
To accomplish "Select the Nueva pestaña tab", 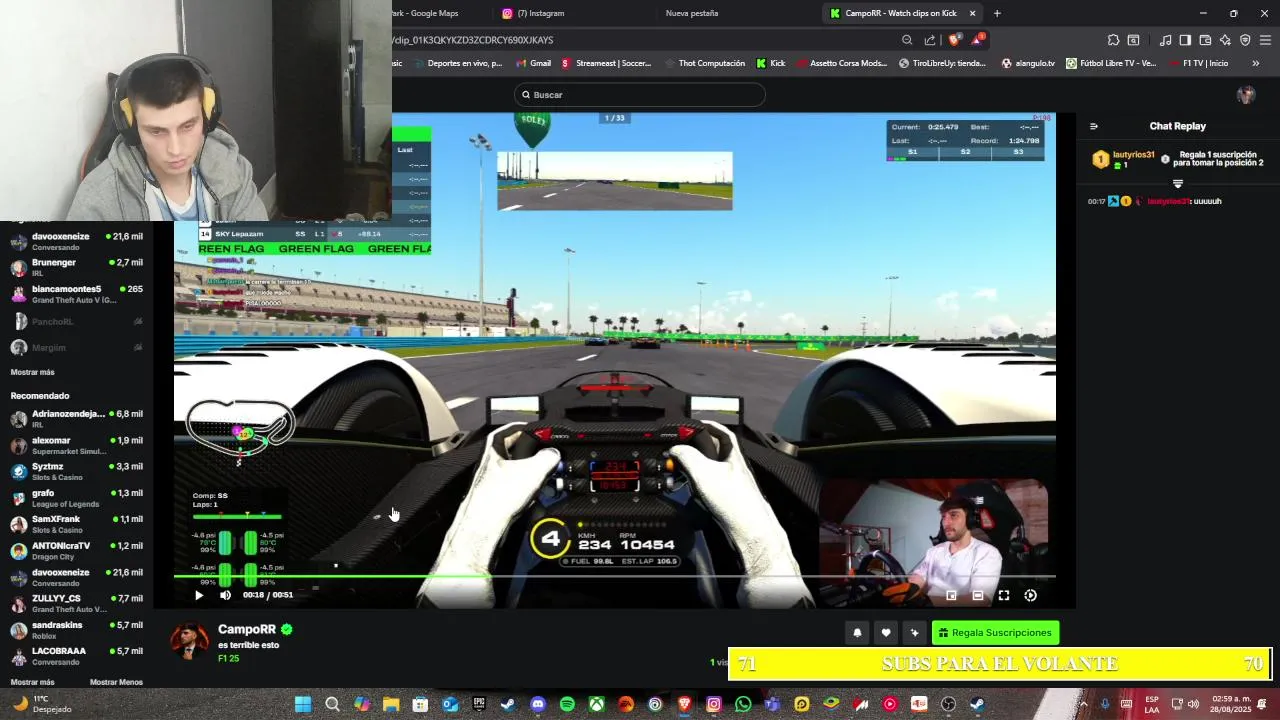I will (x=692, y=13).
